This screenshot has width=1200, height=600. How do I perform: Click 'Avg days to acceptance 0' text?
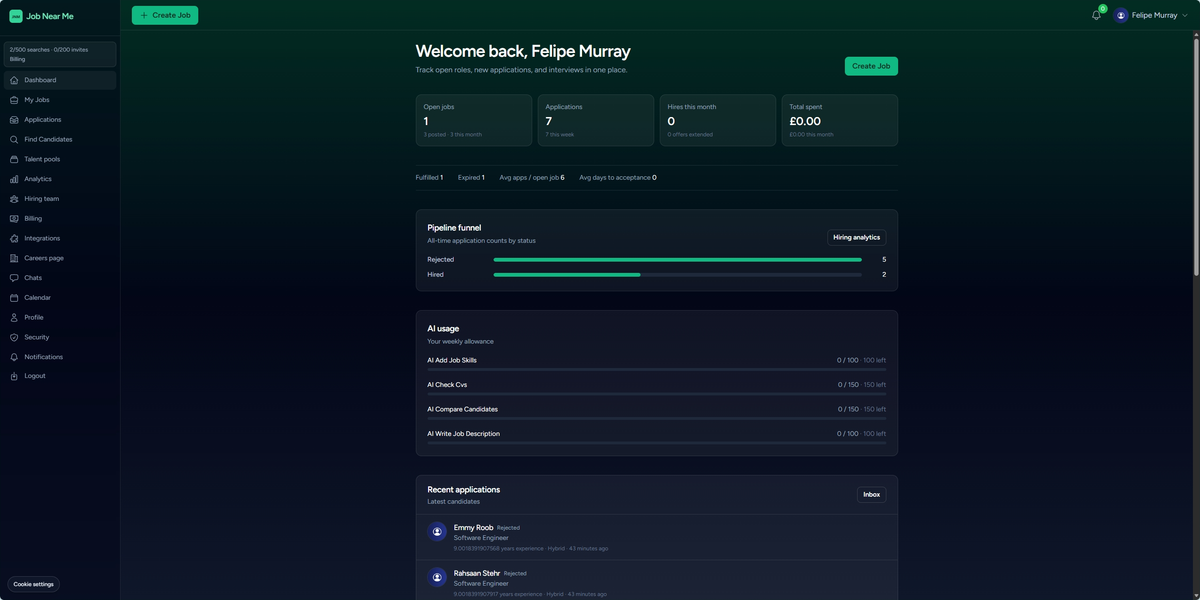(x=618, y=177)
